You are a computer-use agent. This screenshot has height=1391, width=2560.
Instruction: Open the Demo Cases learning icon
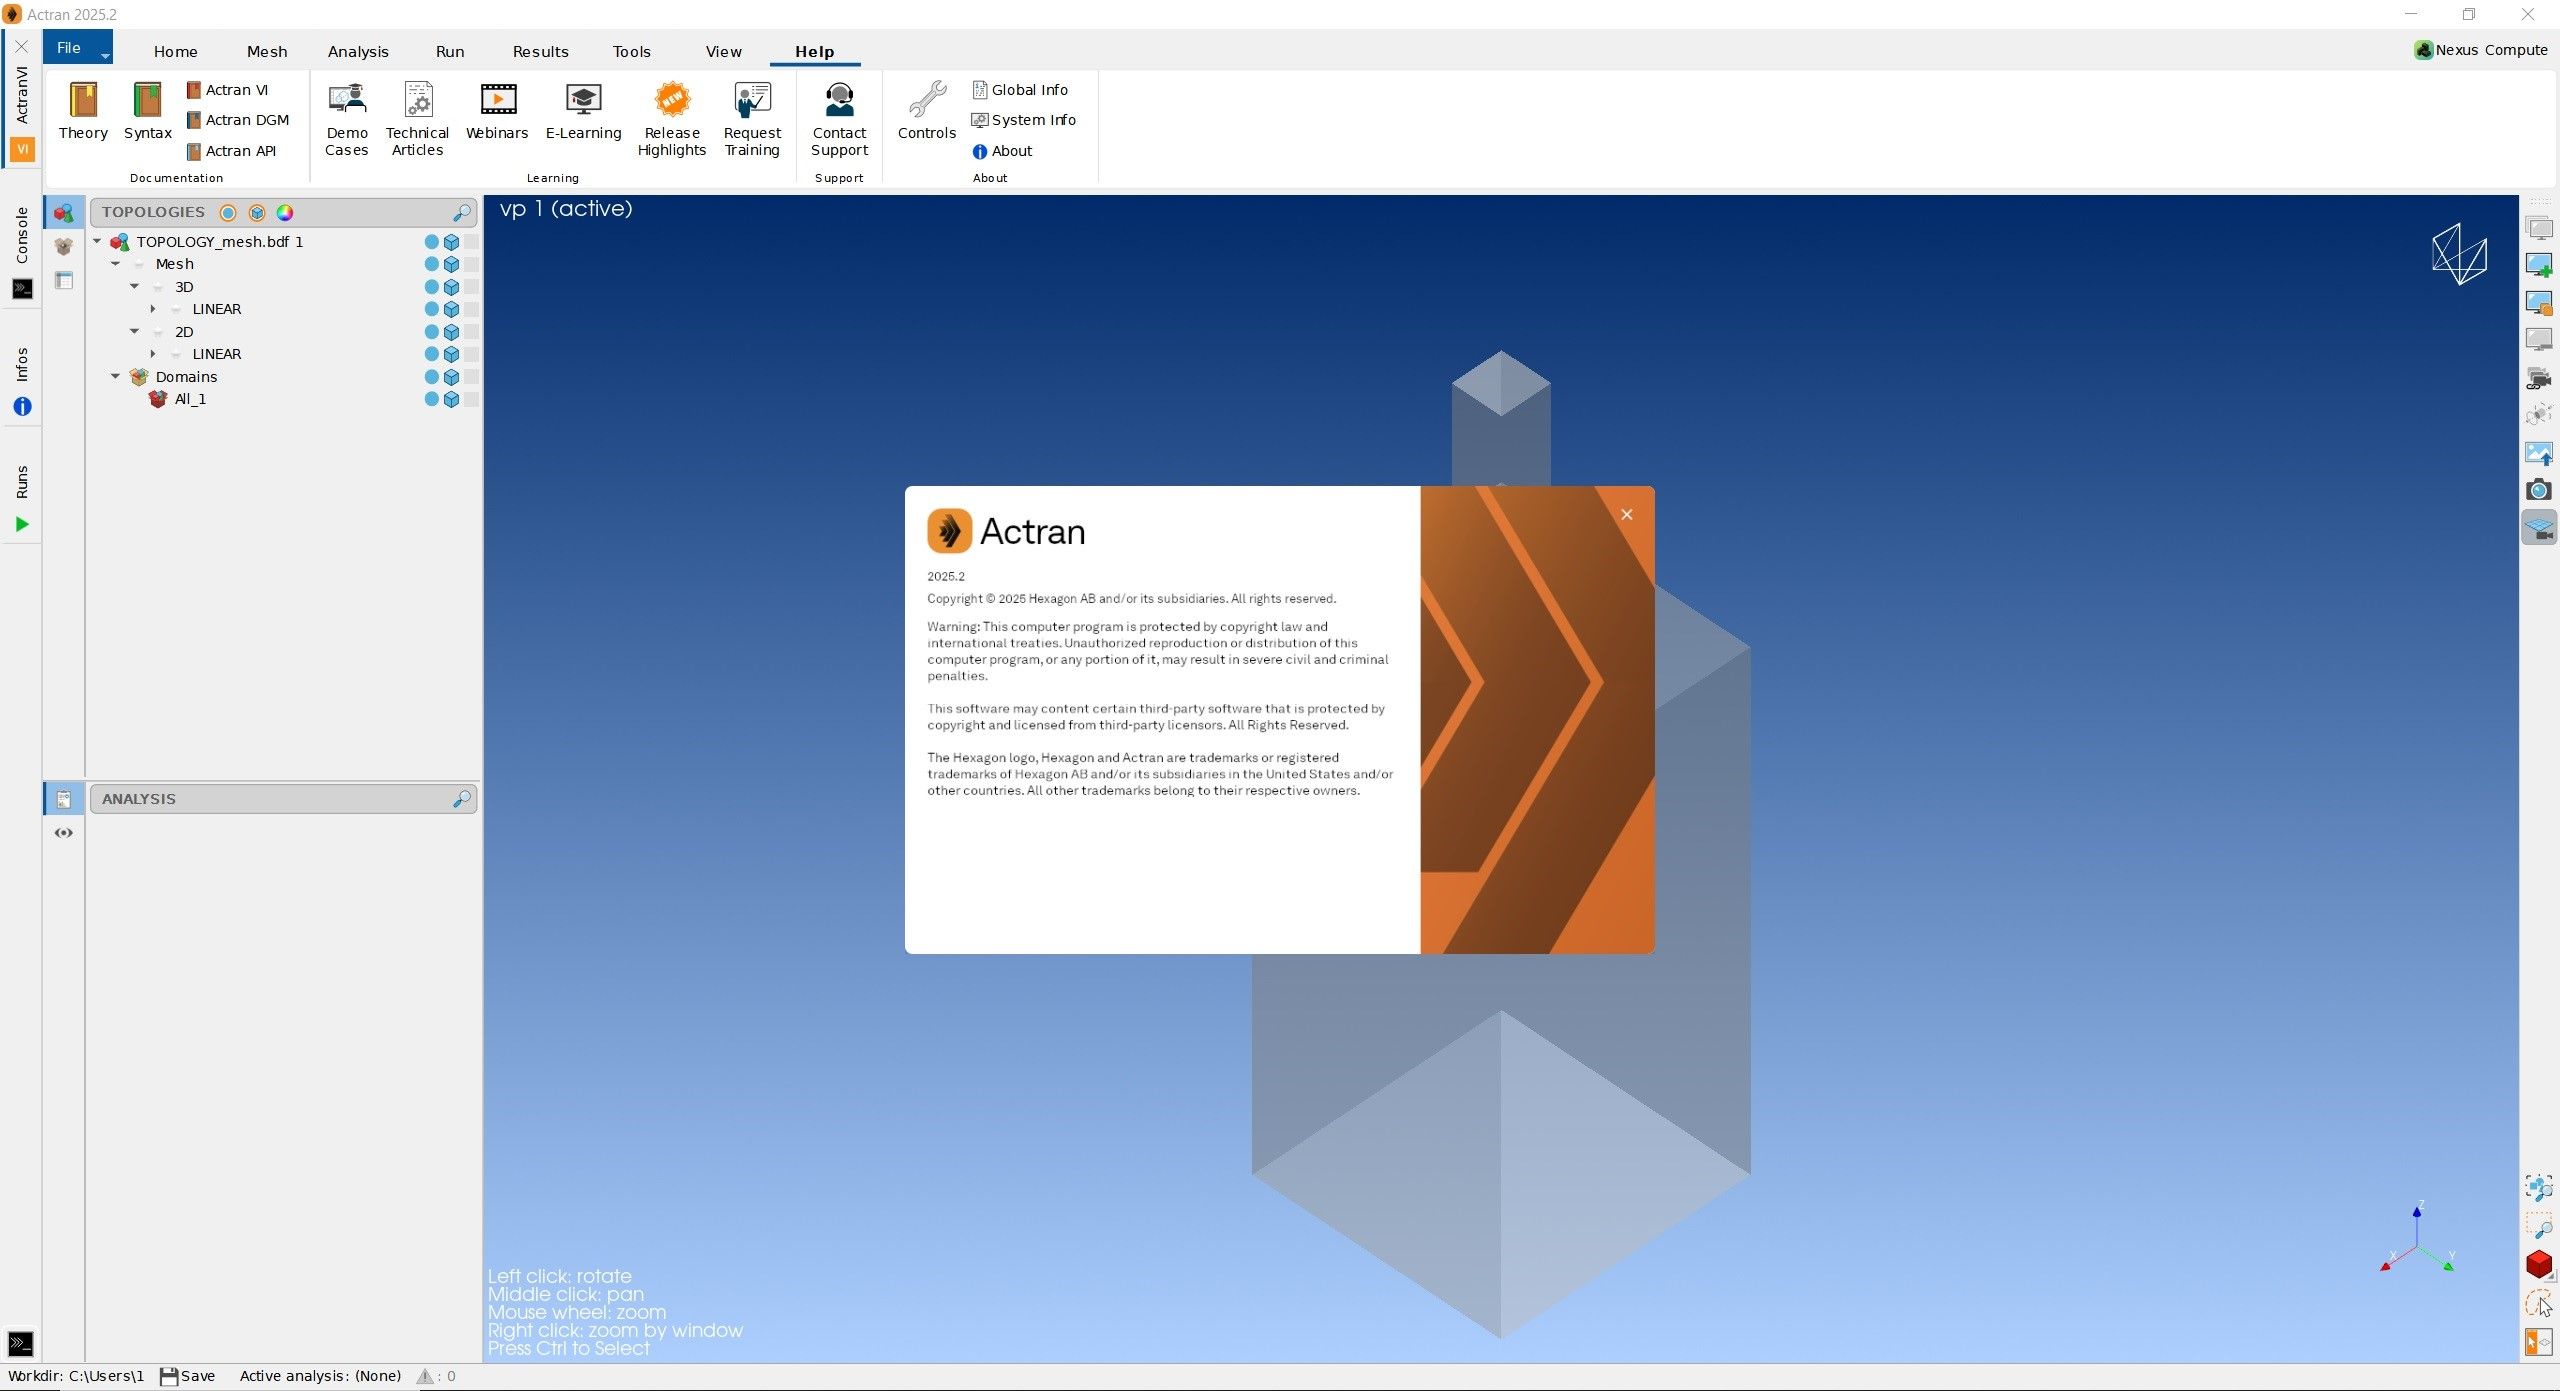(x=347, y=101)
